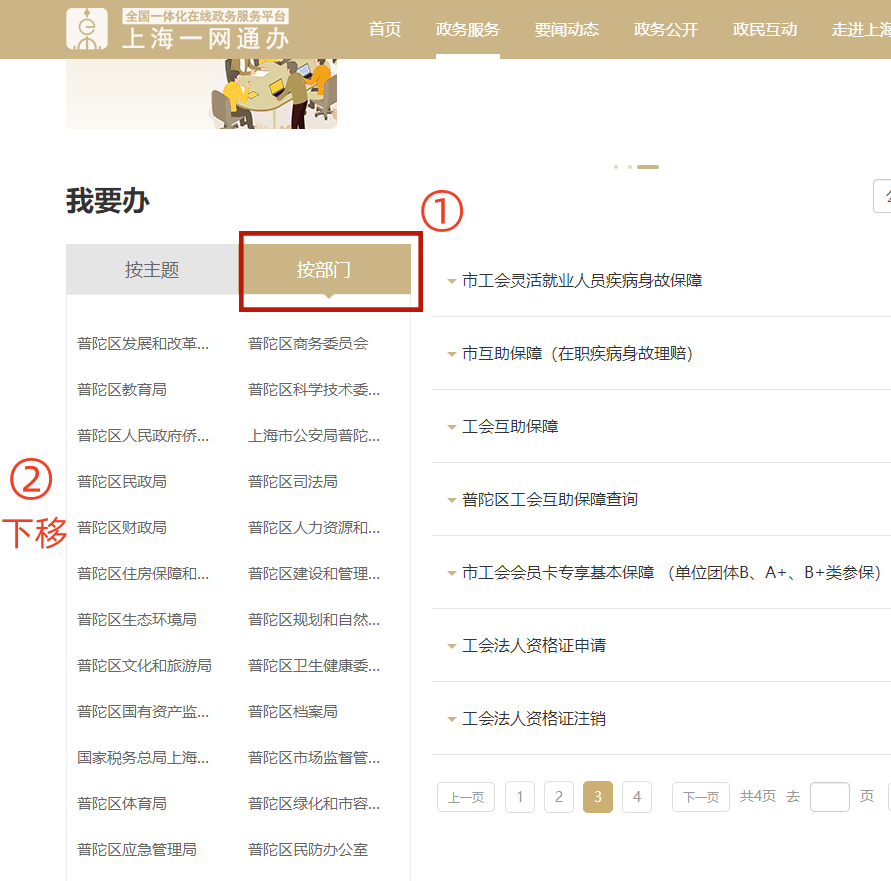The height and width of the screenshot is (881, 891).
Task: Open 普陀区民政局 department link
Action: (122, 482)
